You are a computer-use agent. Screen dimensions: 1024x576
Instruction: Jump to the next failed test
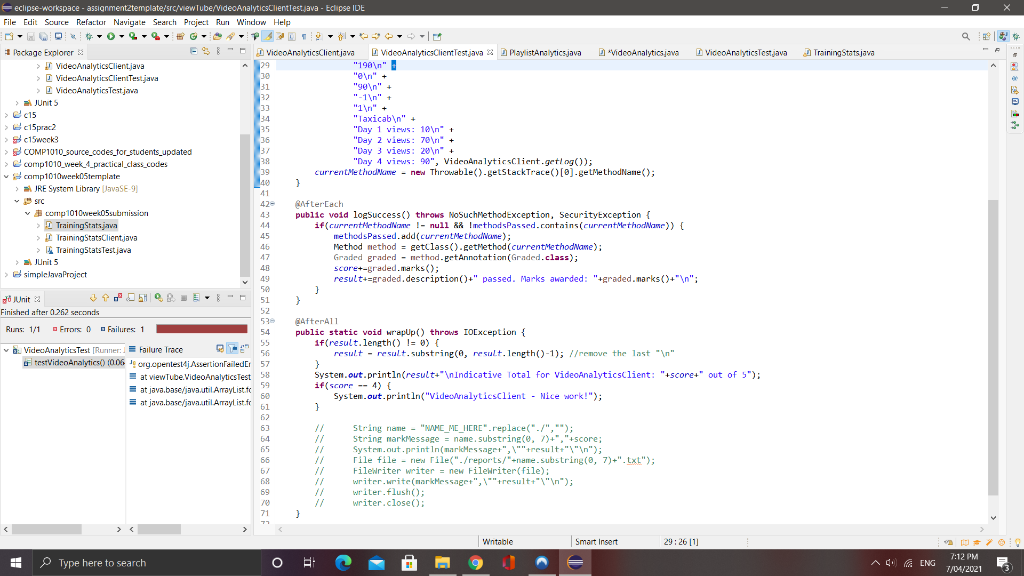[92, 297]
